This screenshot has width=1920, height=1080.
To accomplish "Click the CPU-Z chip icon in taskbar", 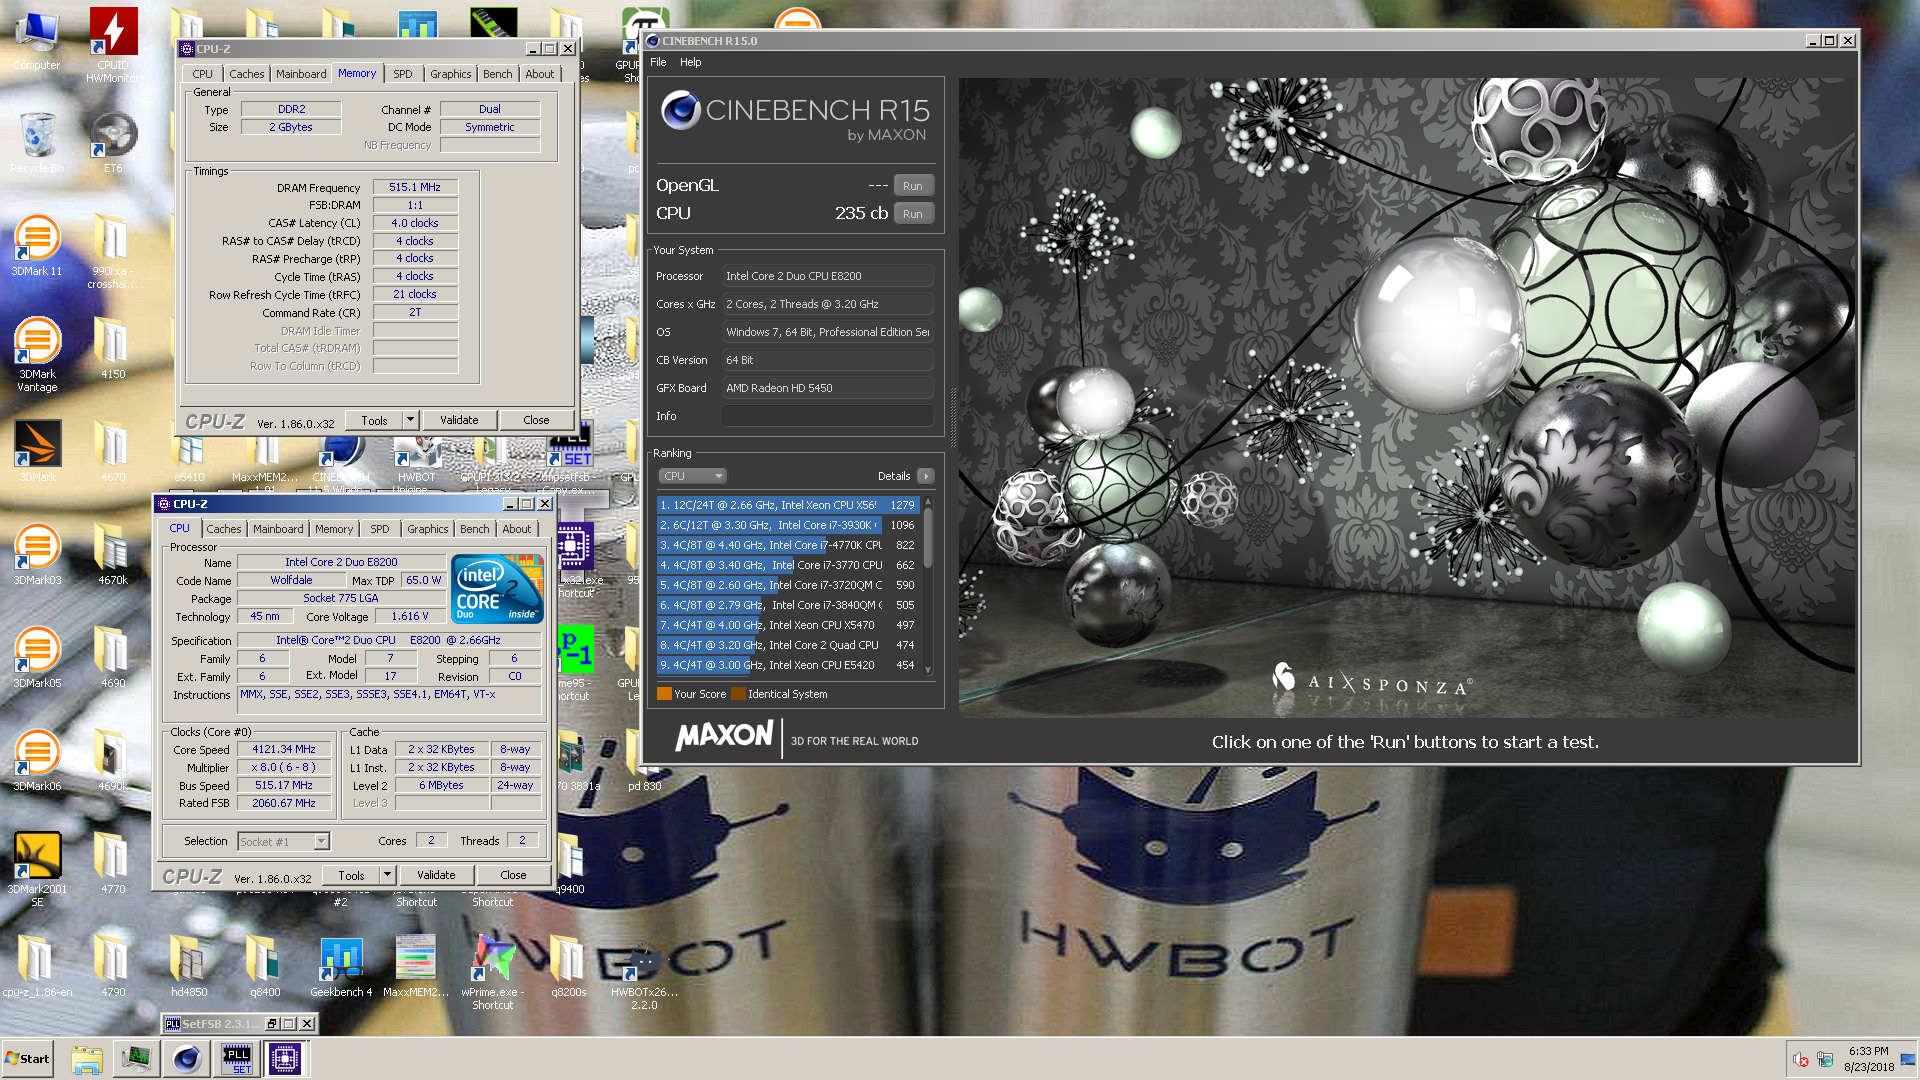I will [285, 1058].
